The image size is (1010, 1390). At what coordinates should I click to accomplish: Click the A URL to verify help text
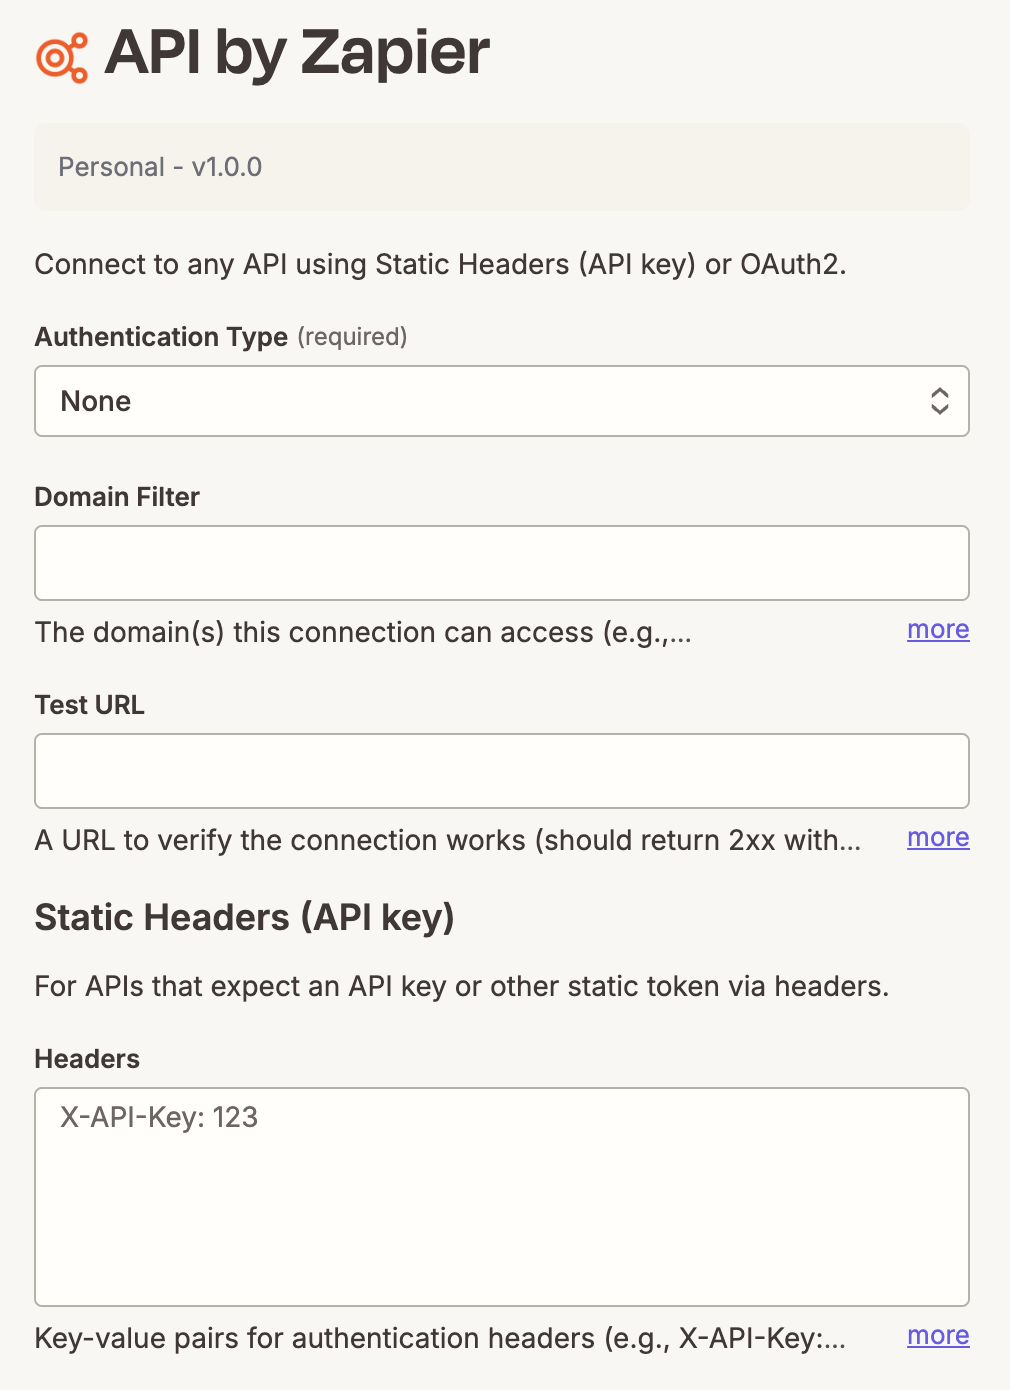(x=448, y=841)
